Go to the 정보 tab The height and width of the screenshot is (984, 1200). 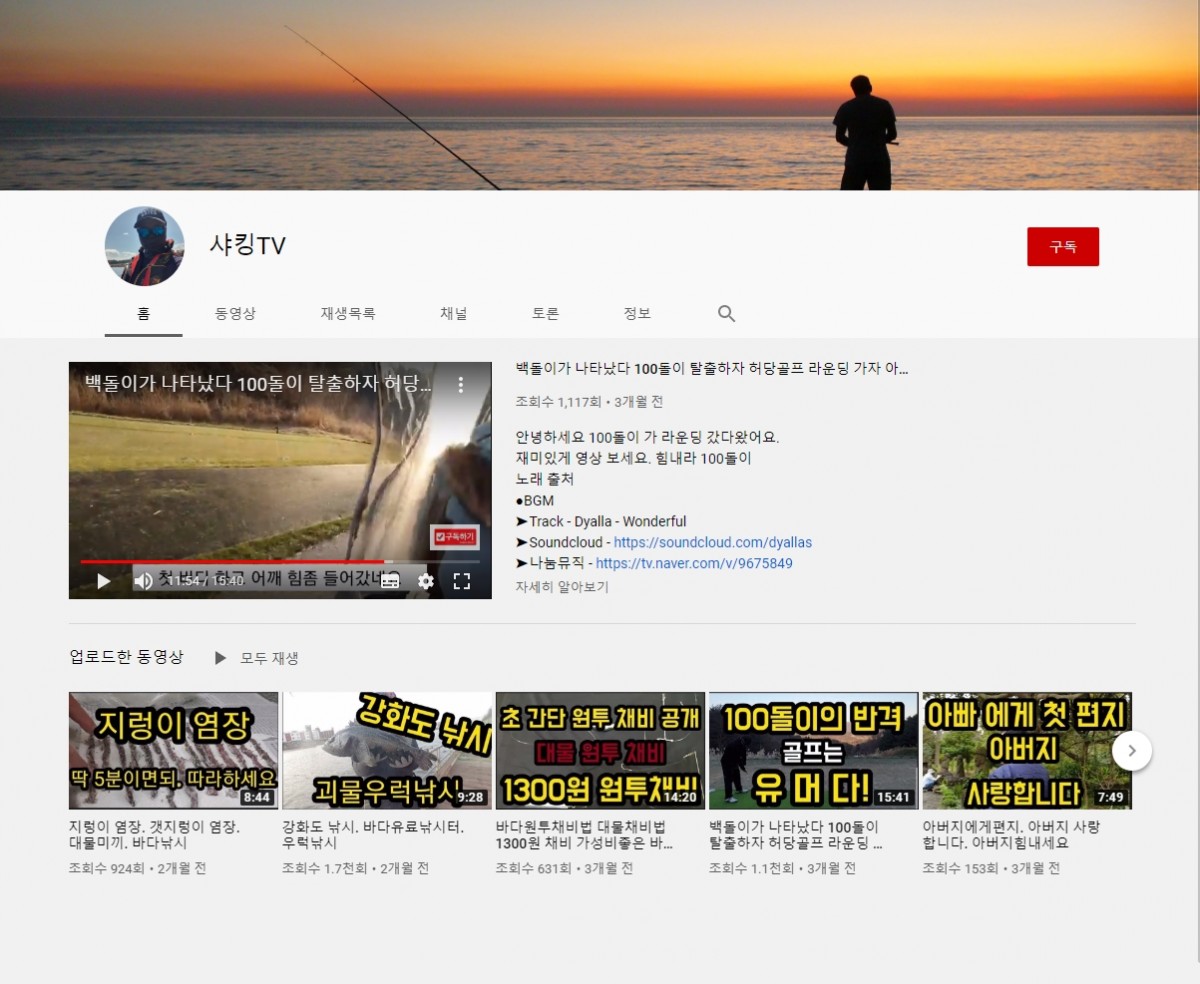pyautogui.click(x=637, y=313)
